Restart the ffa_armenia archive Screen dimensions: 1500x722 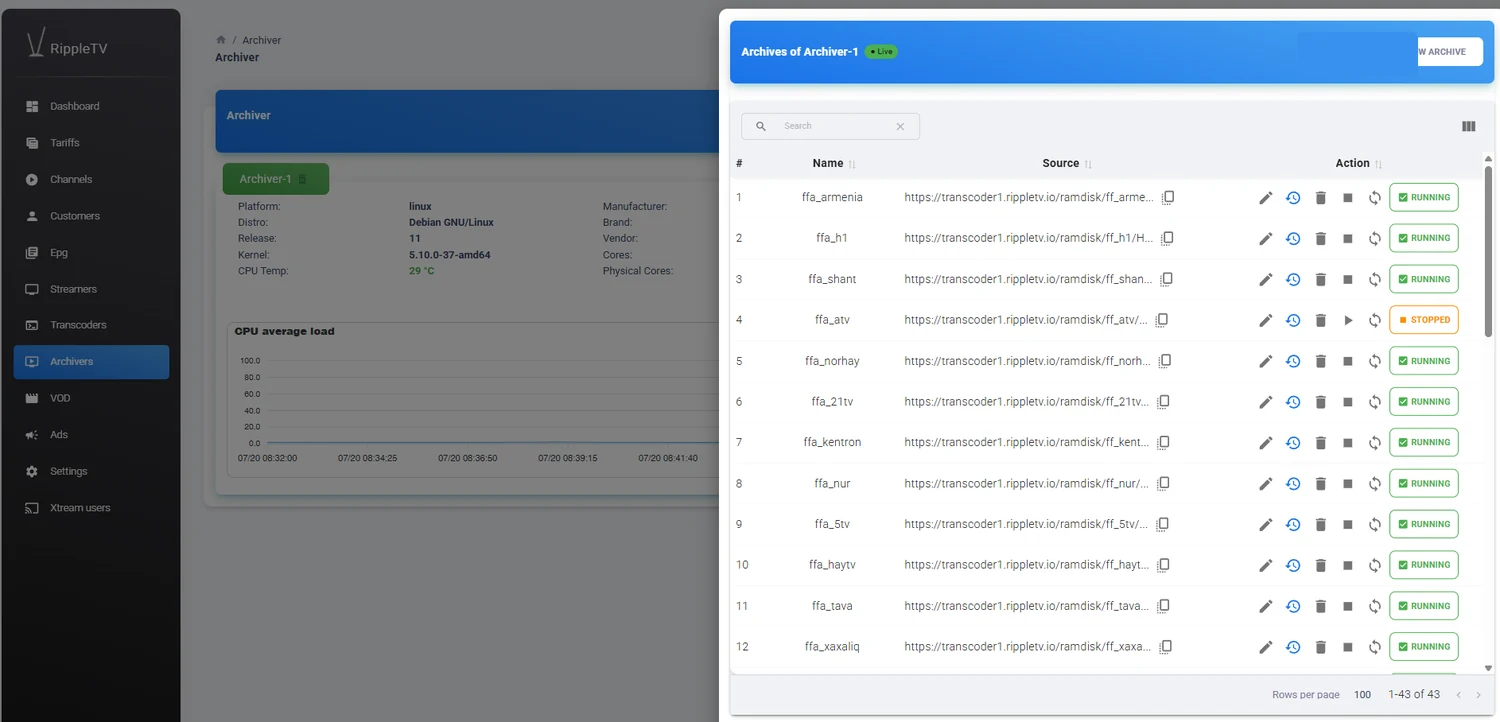(x=1375, y=198)
